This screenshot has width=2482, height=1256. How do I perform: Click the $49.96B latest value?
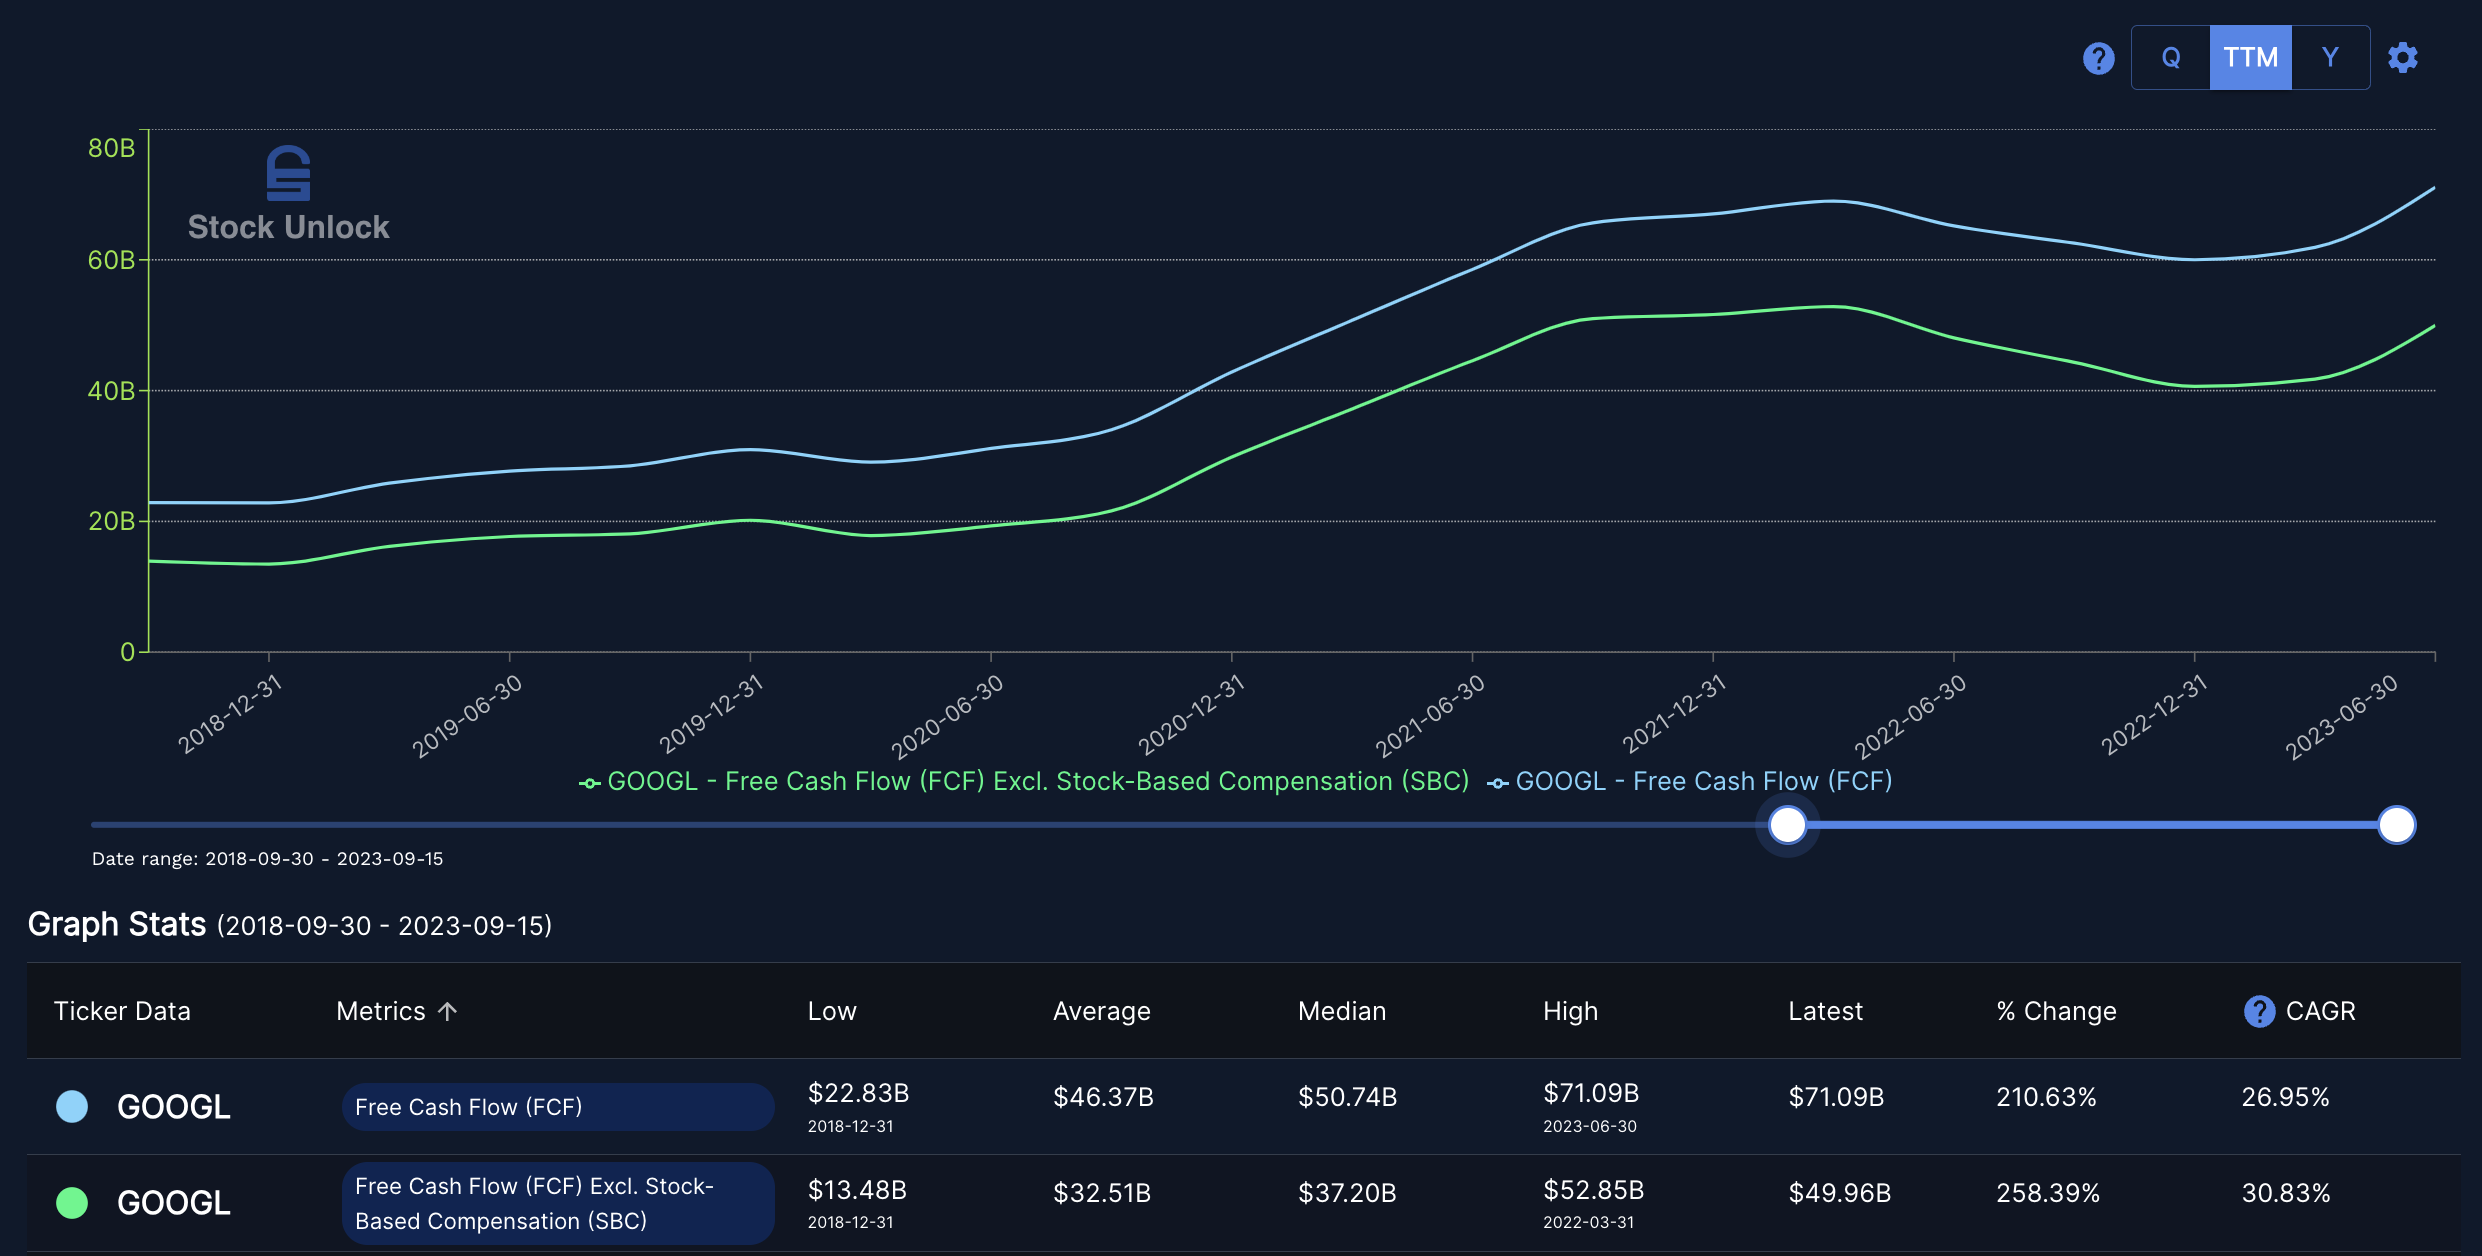1839,1193
